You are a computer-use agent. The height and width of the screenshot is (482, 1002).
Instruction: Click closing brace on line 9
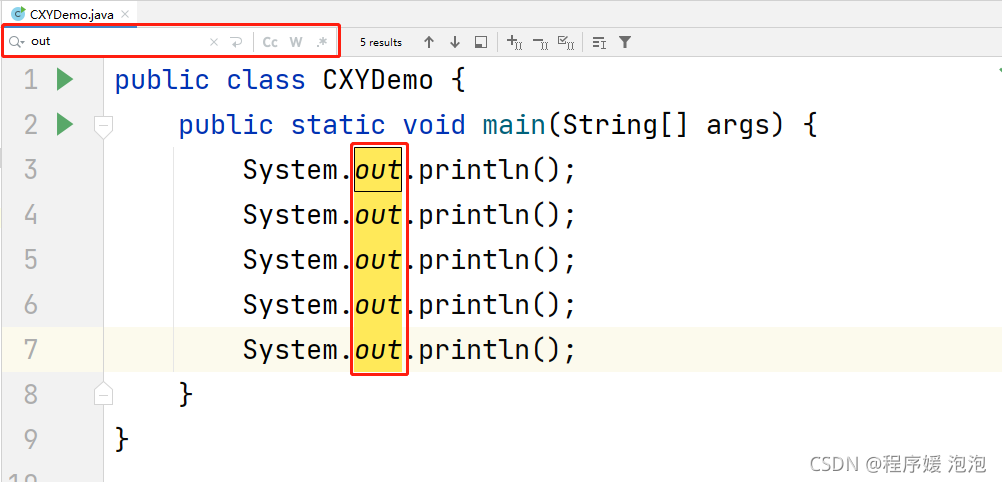(122, 439)
